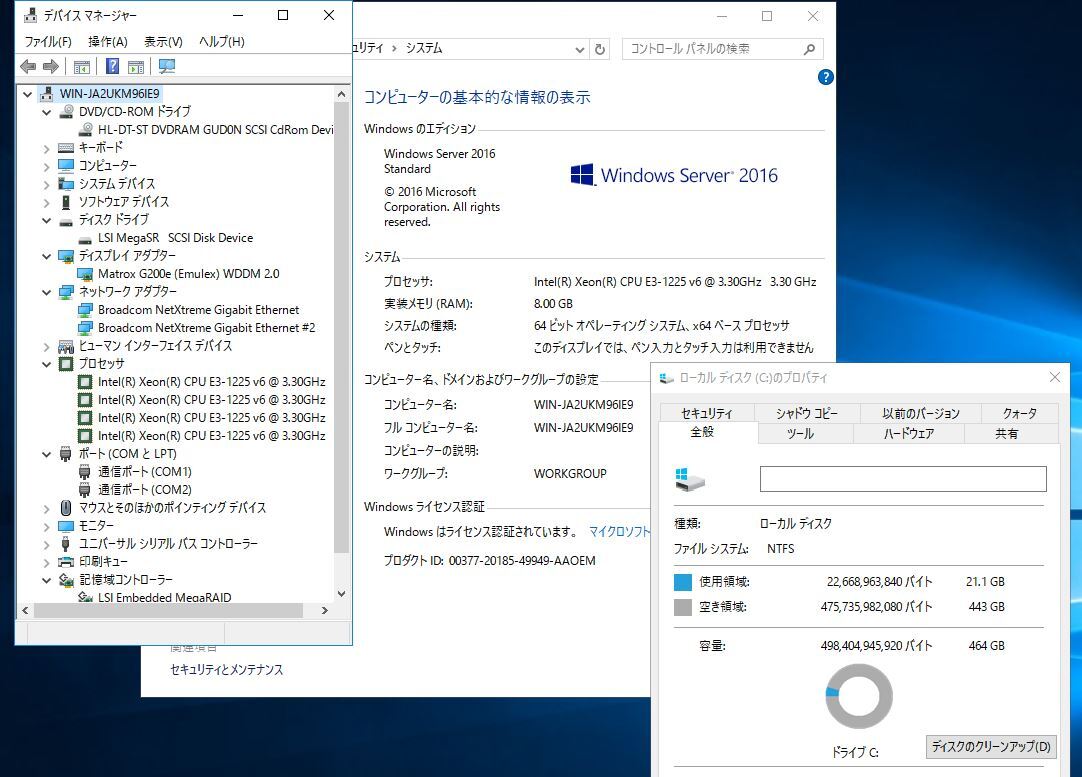Click the Back arrow in Device Manager toolbar

tap(28, 66)
